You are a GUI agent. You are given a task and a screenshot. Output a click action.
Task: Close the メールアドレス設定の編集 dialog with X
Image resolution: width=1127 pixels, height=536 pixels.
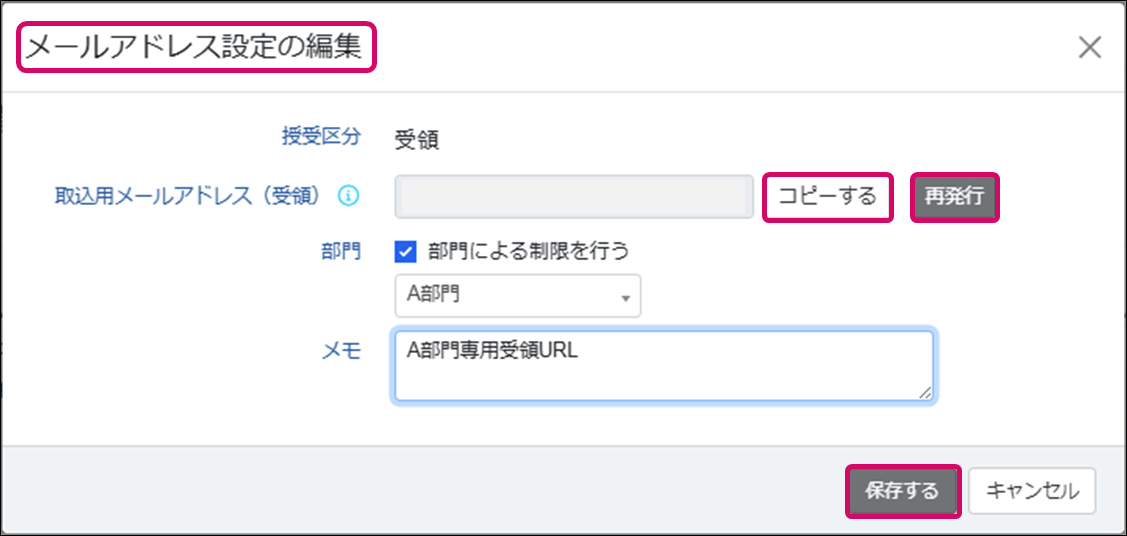[1089, 47]
